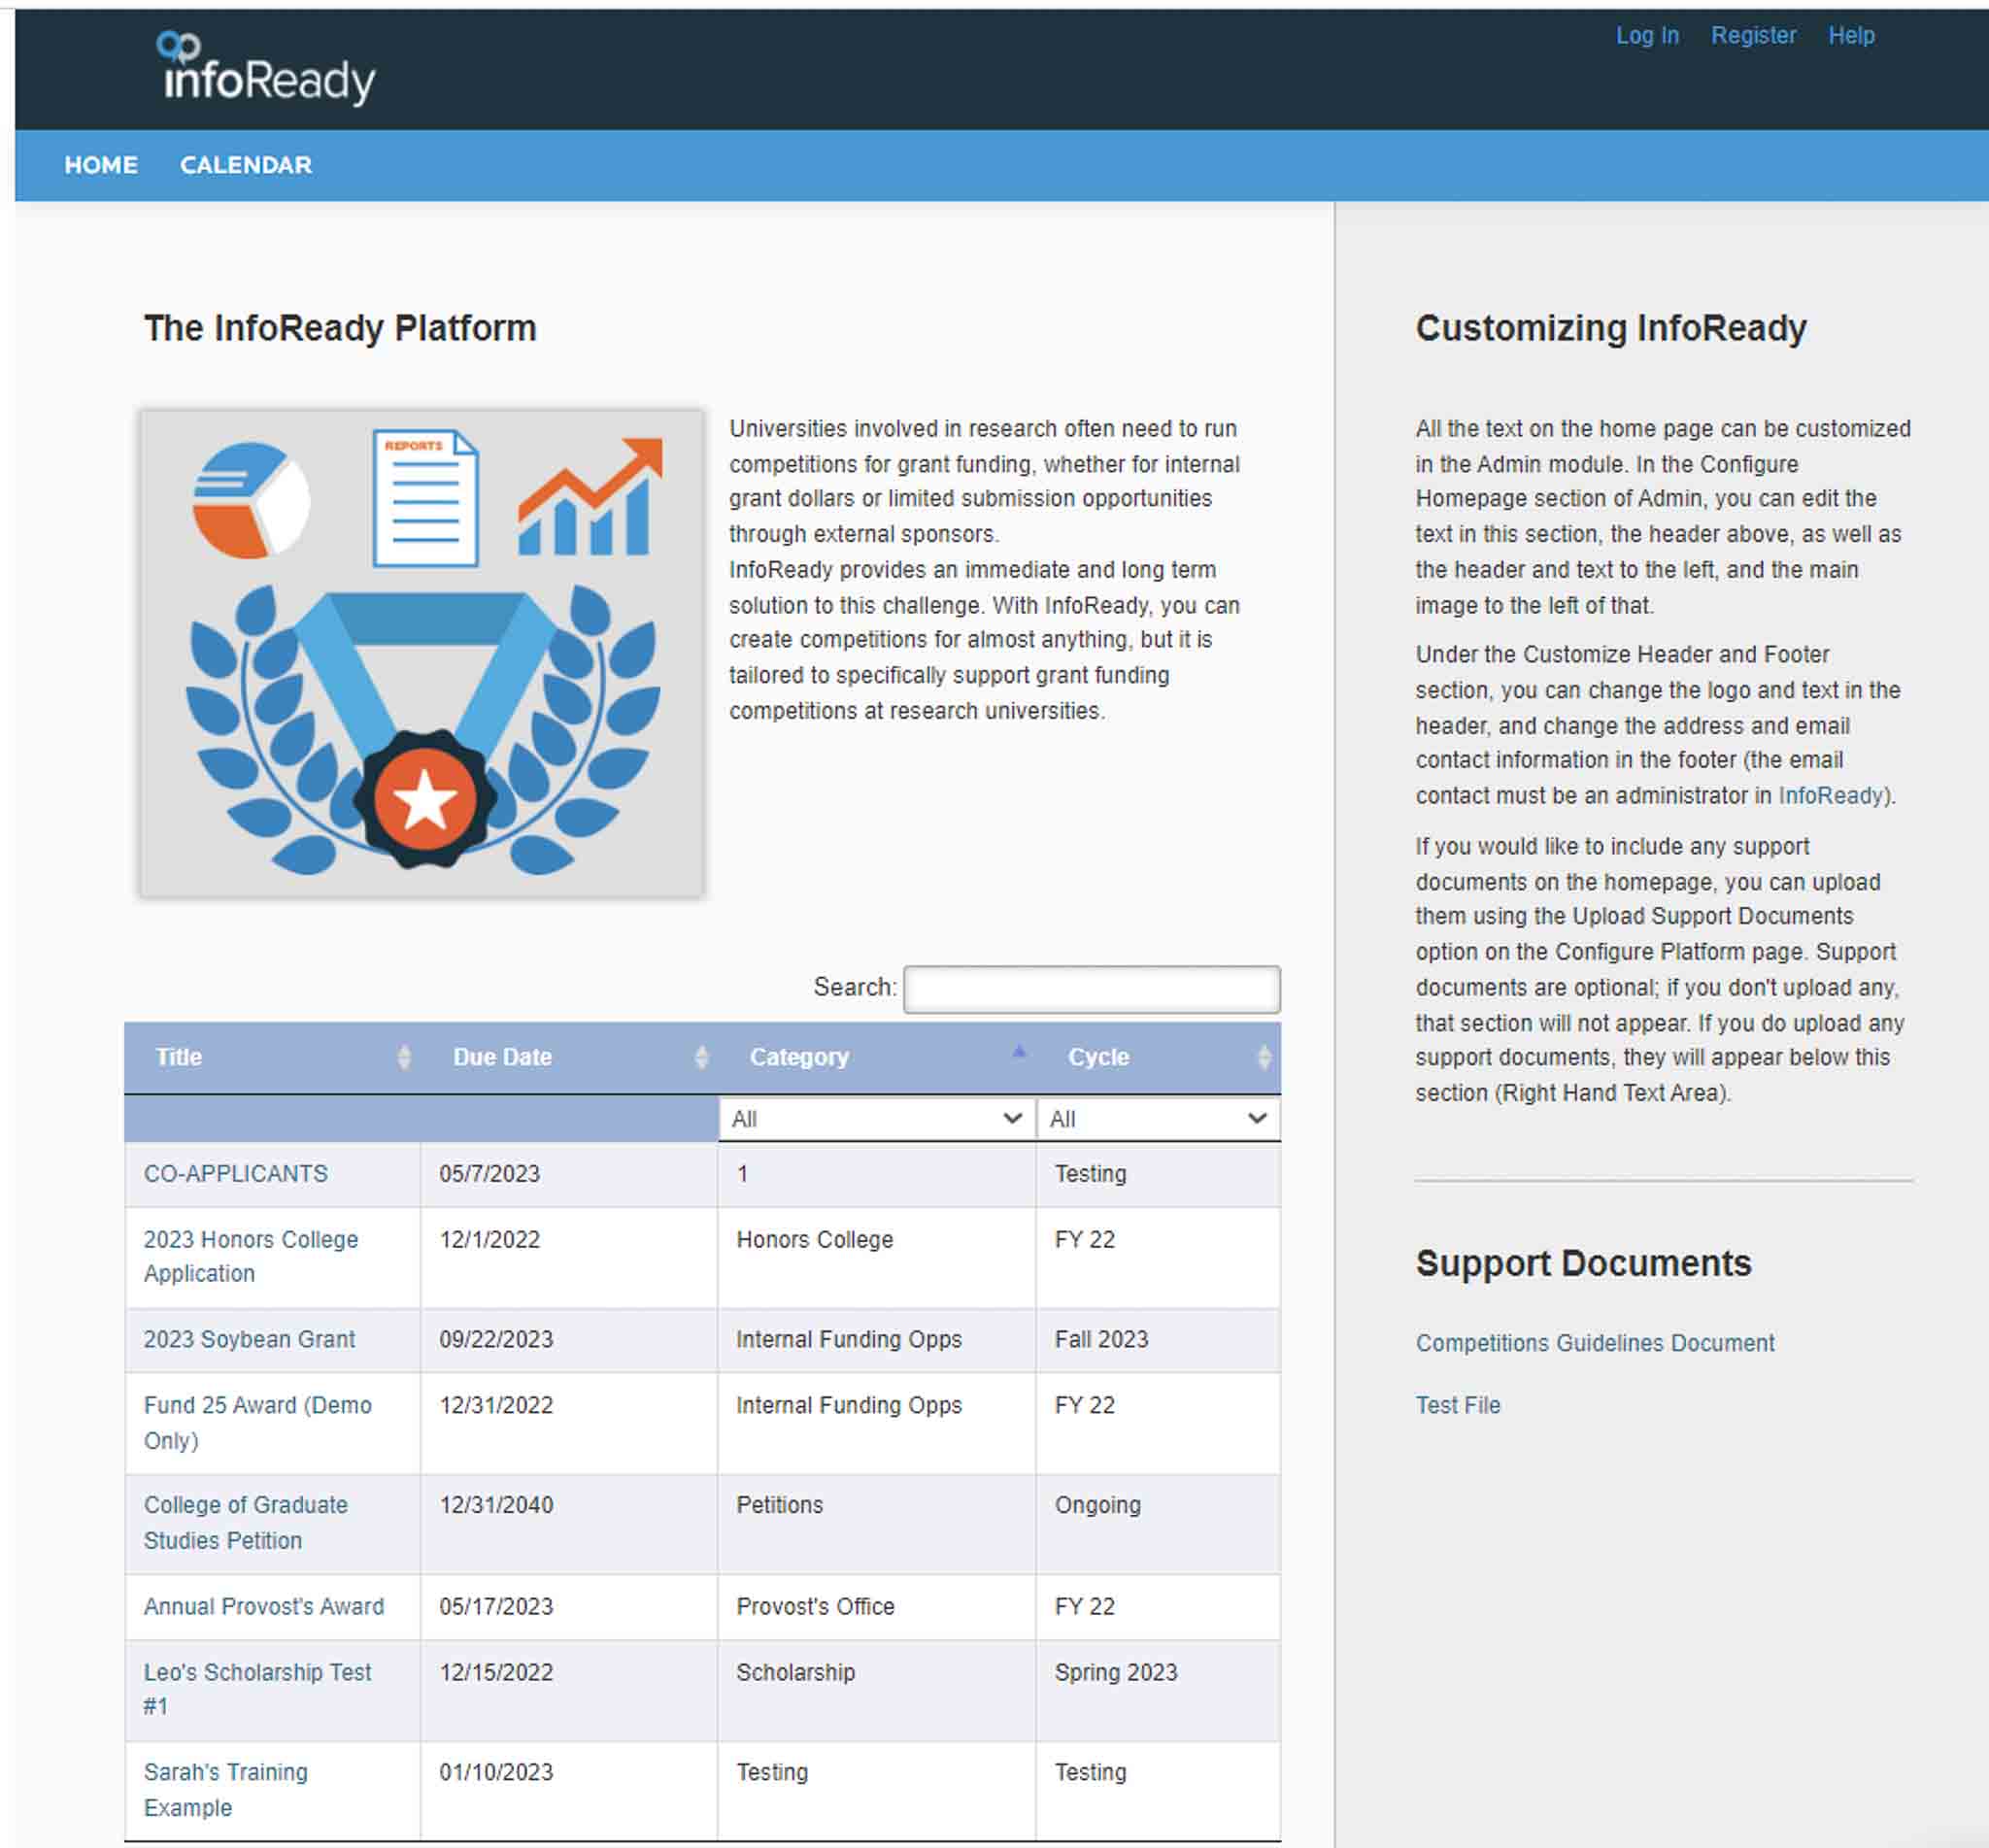Open Annual Provost's Award competition

click(x=264, y=1607)
